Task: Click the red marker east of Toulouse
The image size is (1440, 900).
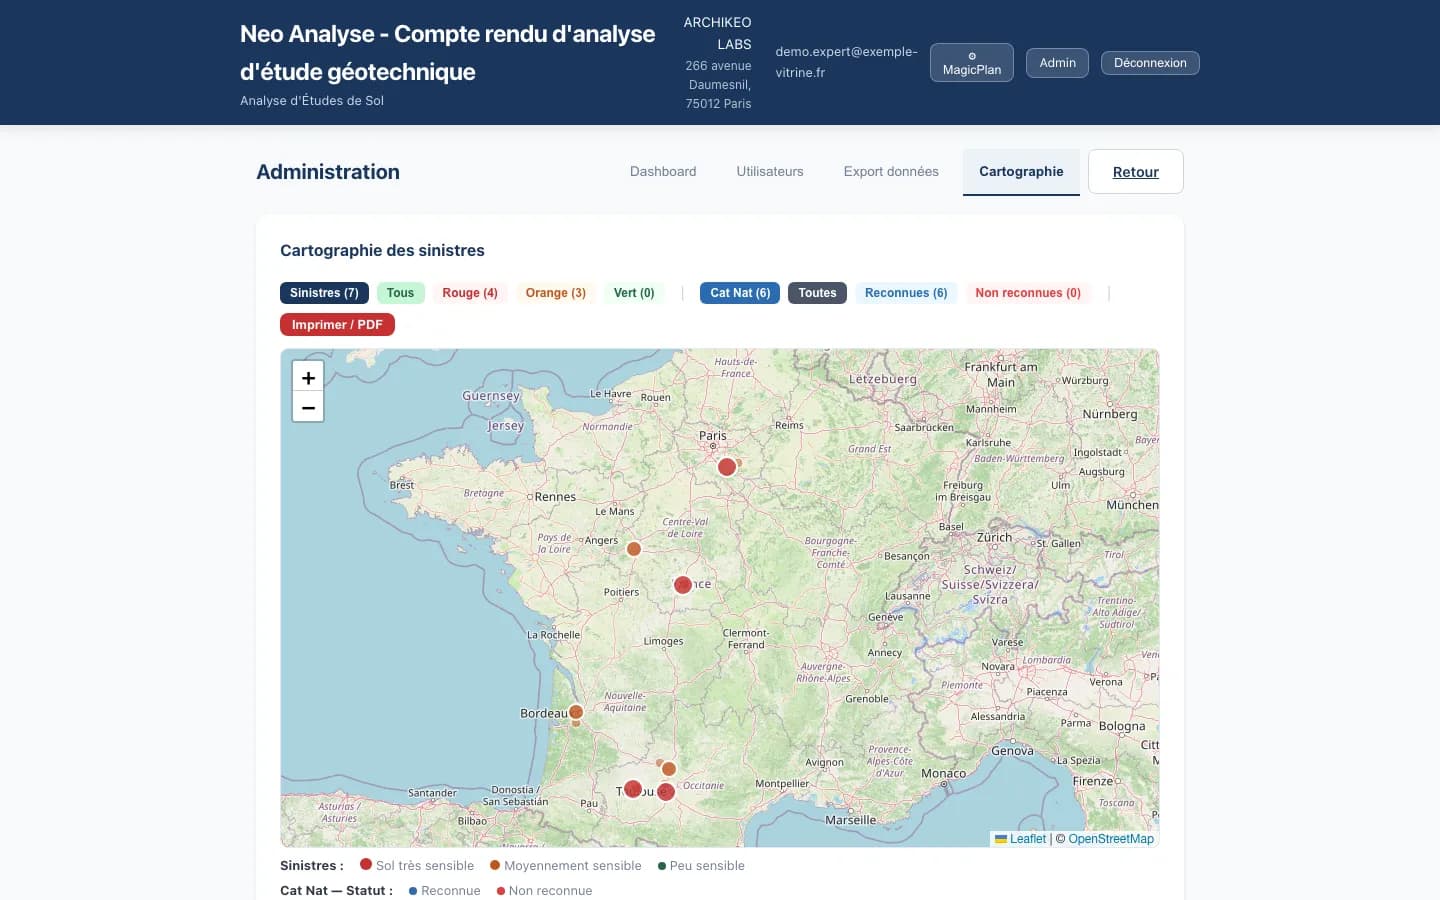Action: tap(667, 793)
